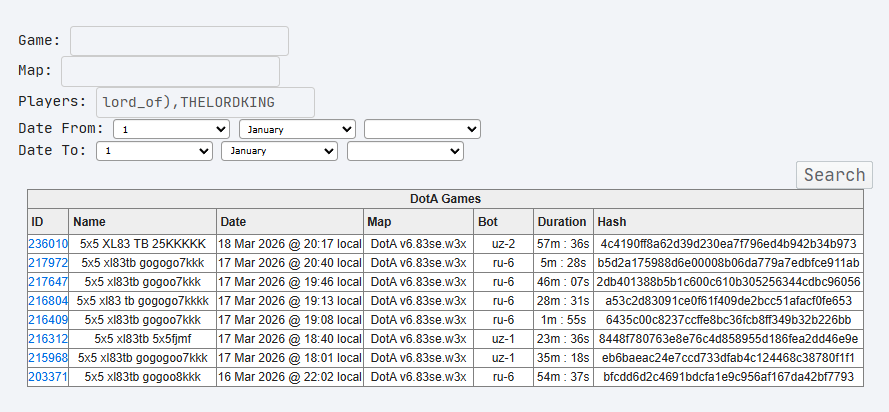The height and width of the screenshot is (412, 889).
Task: Click the Hash column header
Action: pyautogui.click(x=729, y=222)
